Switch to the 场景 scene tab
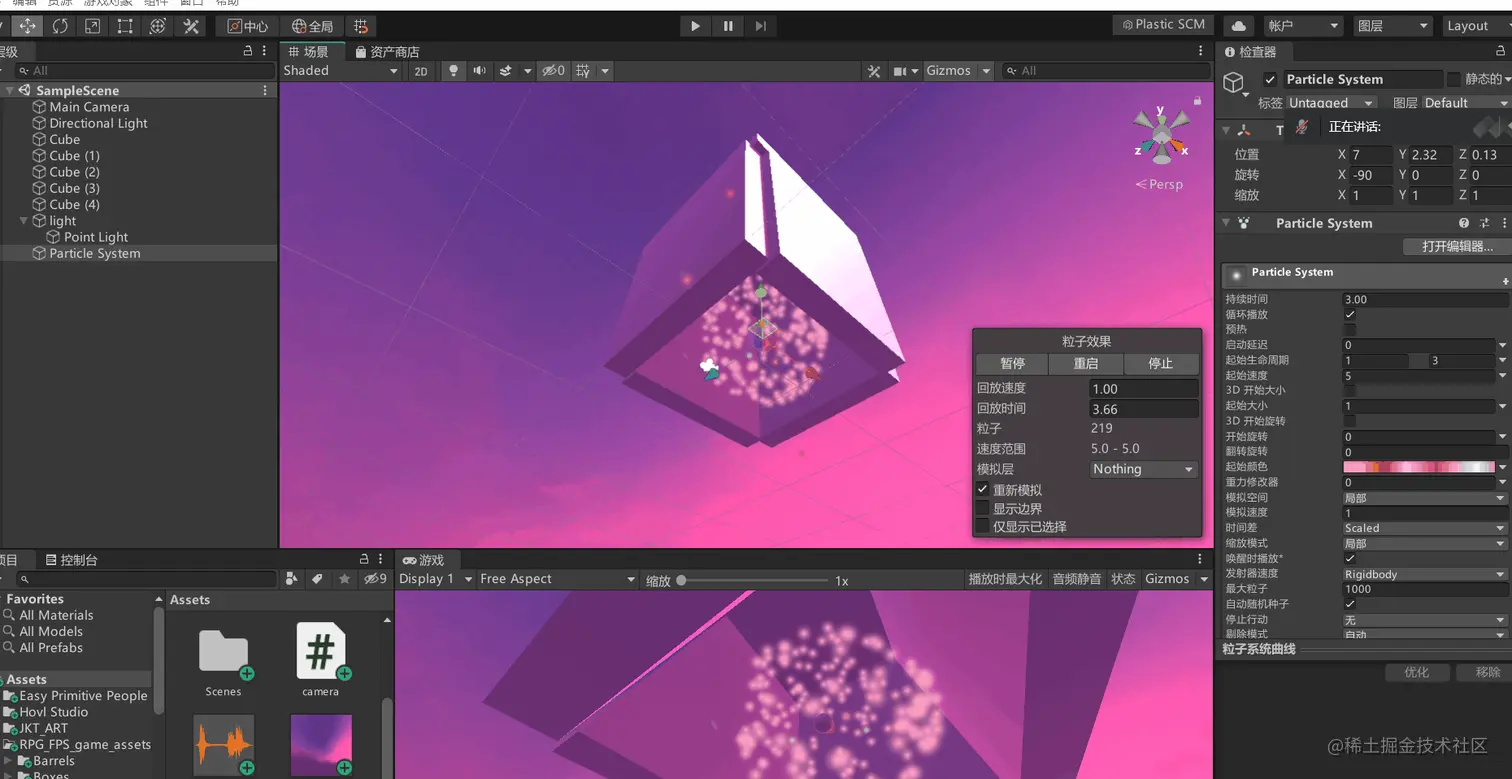This screenshot has width=1512, height=779. [309, 51]
